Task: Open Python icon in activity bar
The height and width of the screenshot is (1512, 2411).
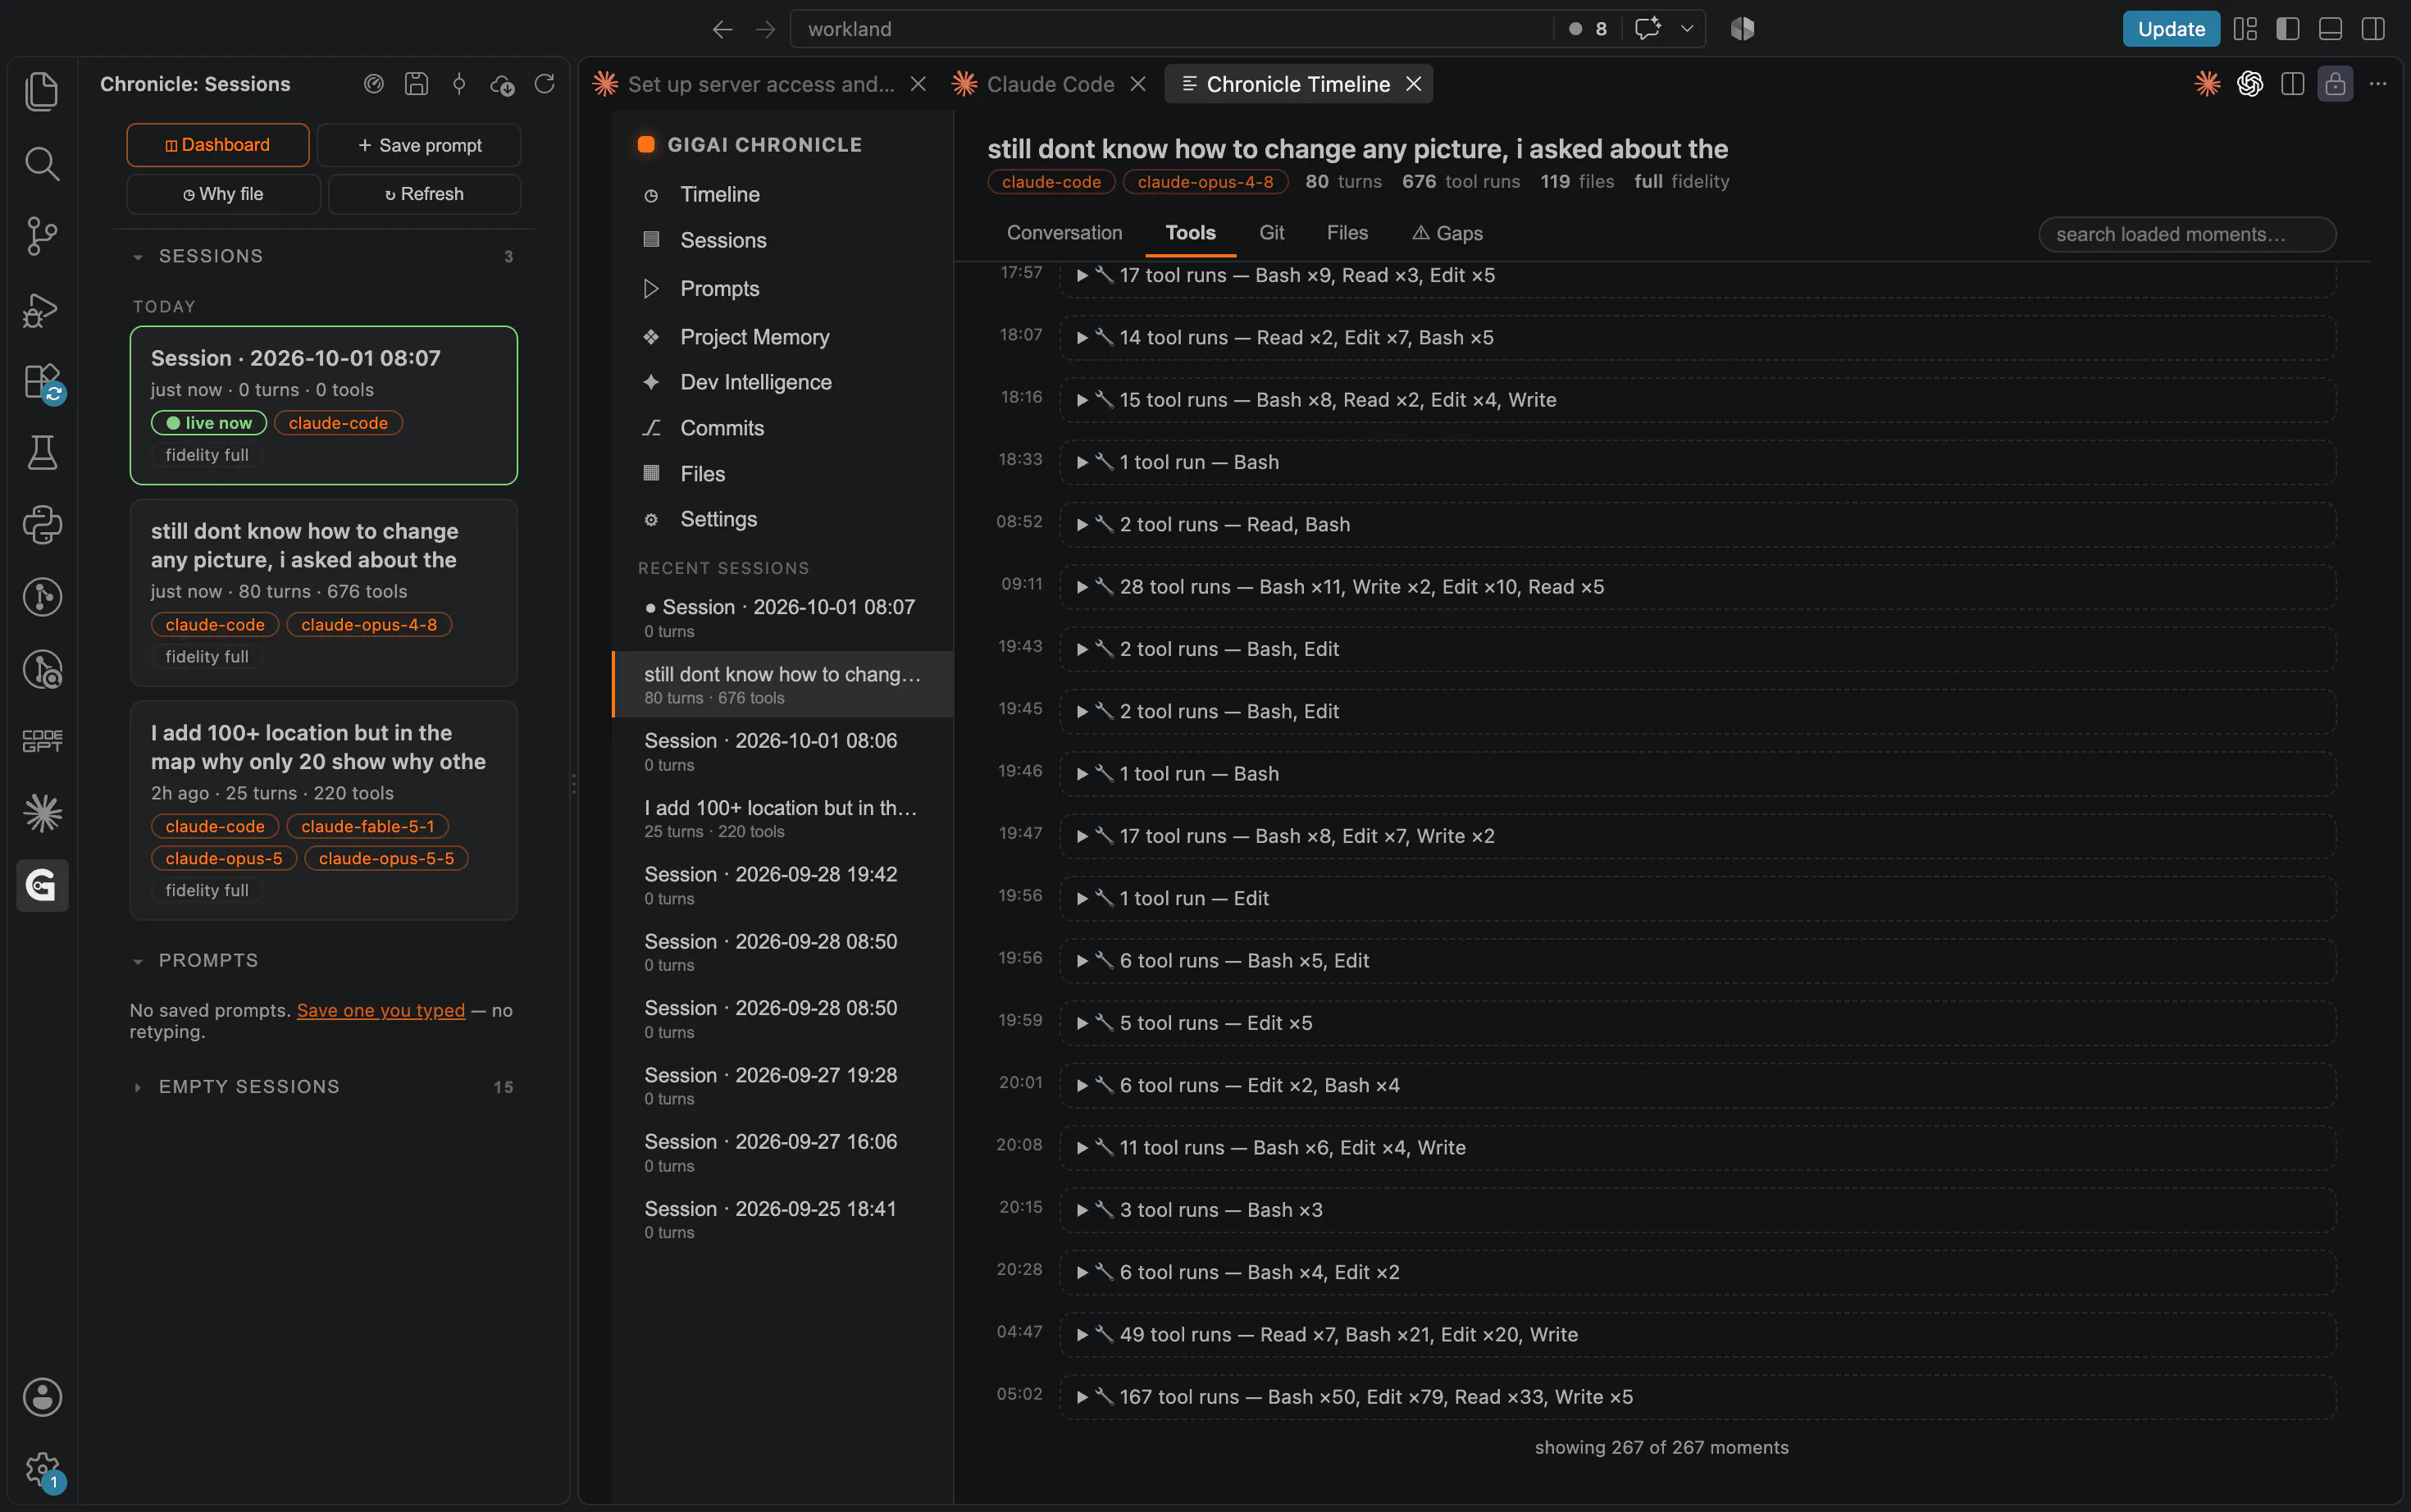Action: (x=42, y=524)
